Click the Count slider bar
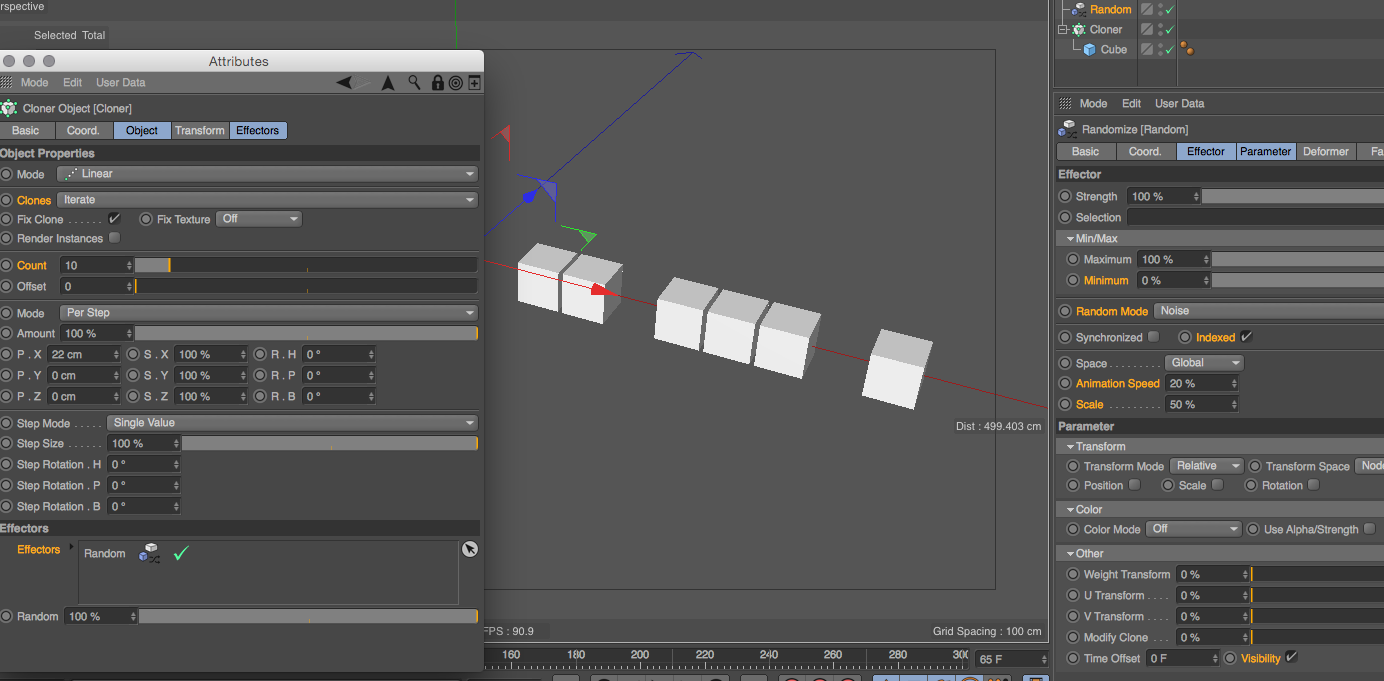Viewport: 1384px width, 681px height. tap(306, 265)
